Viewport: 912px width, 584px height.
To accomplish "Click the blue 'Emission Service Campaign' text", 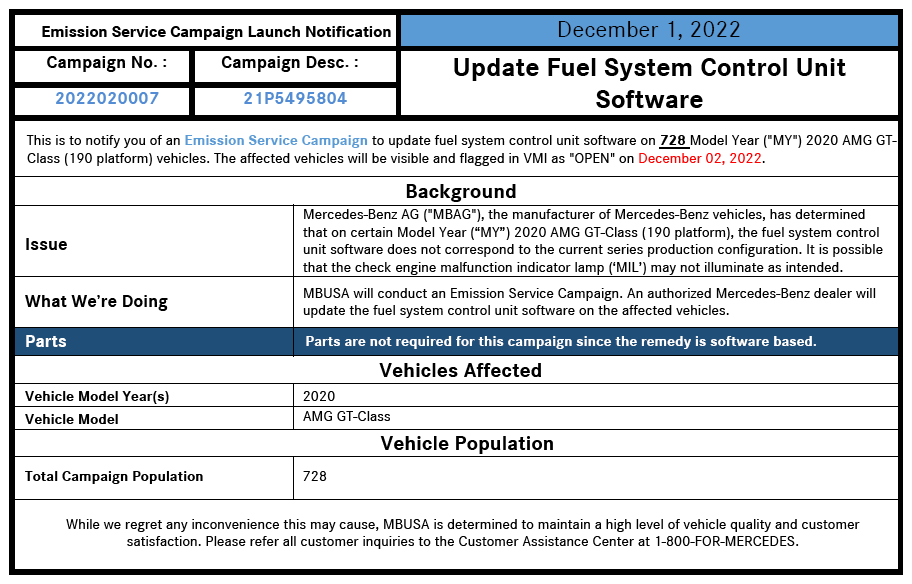I will point(276,140).
